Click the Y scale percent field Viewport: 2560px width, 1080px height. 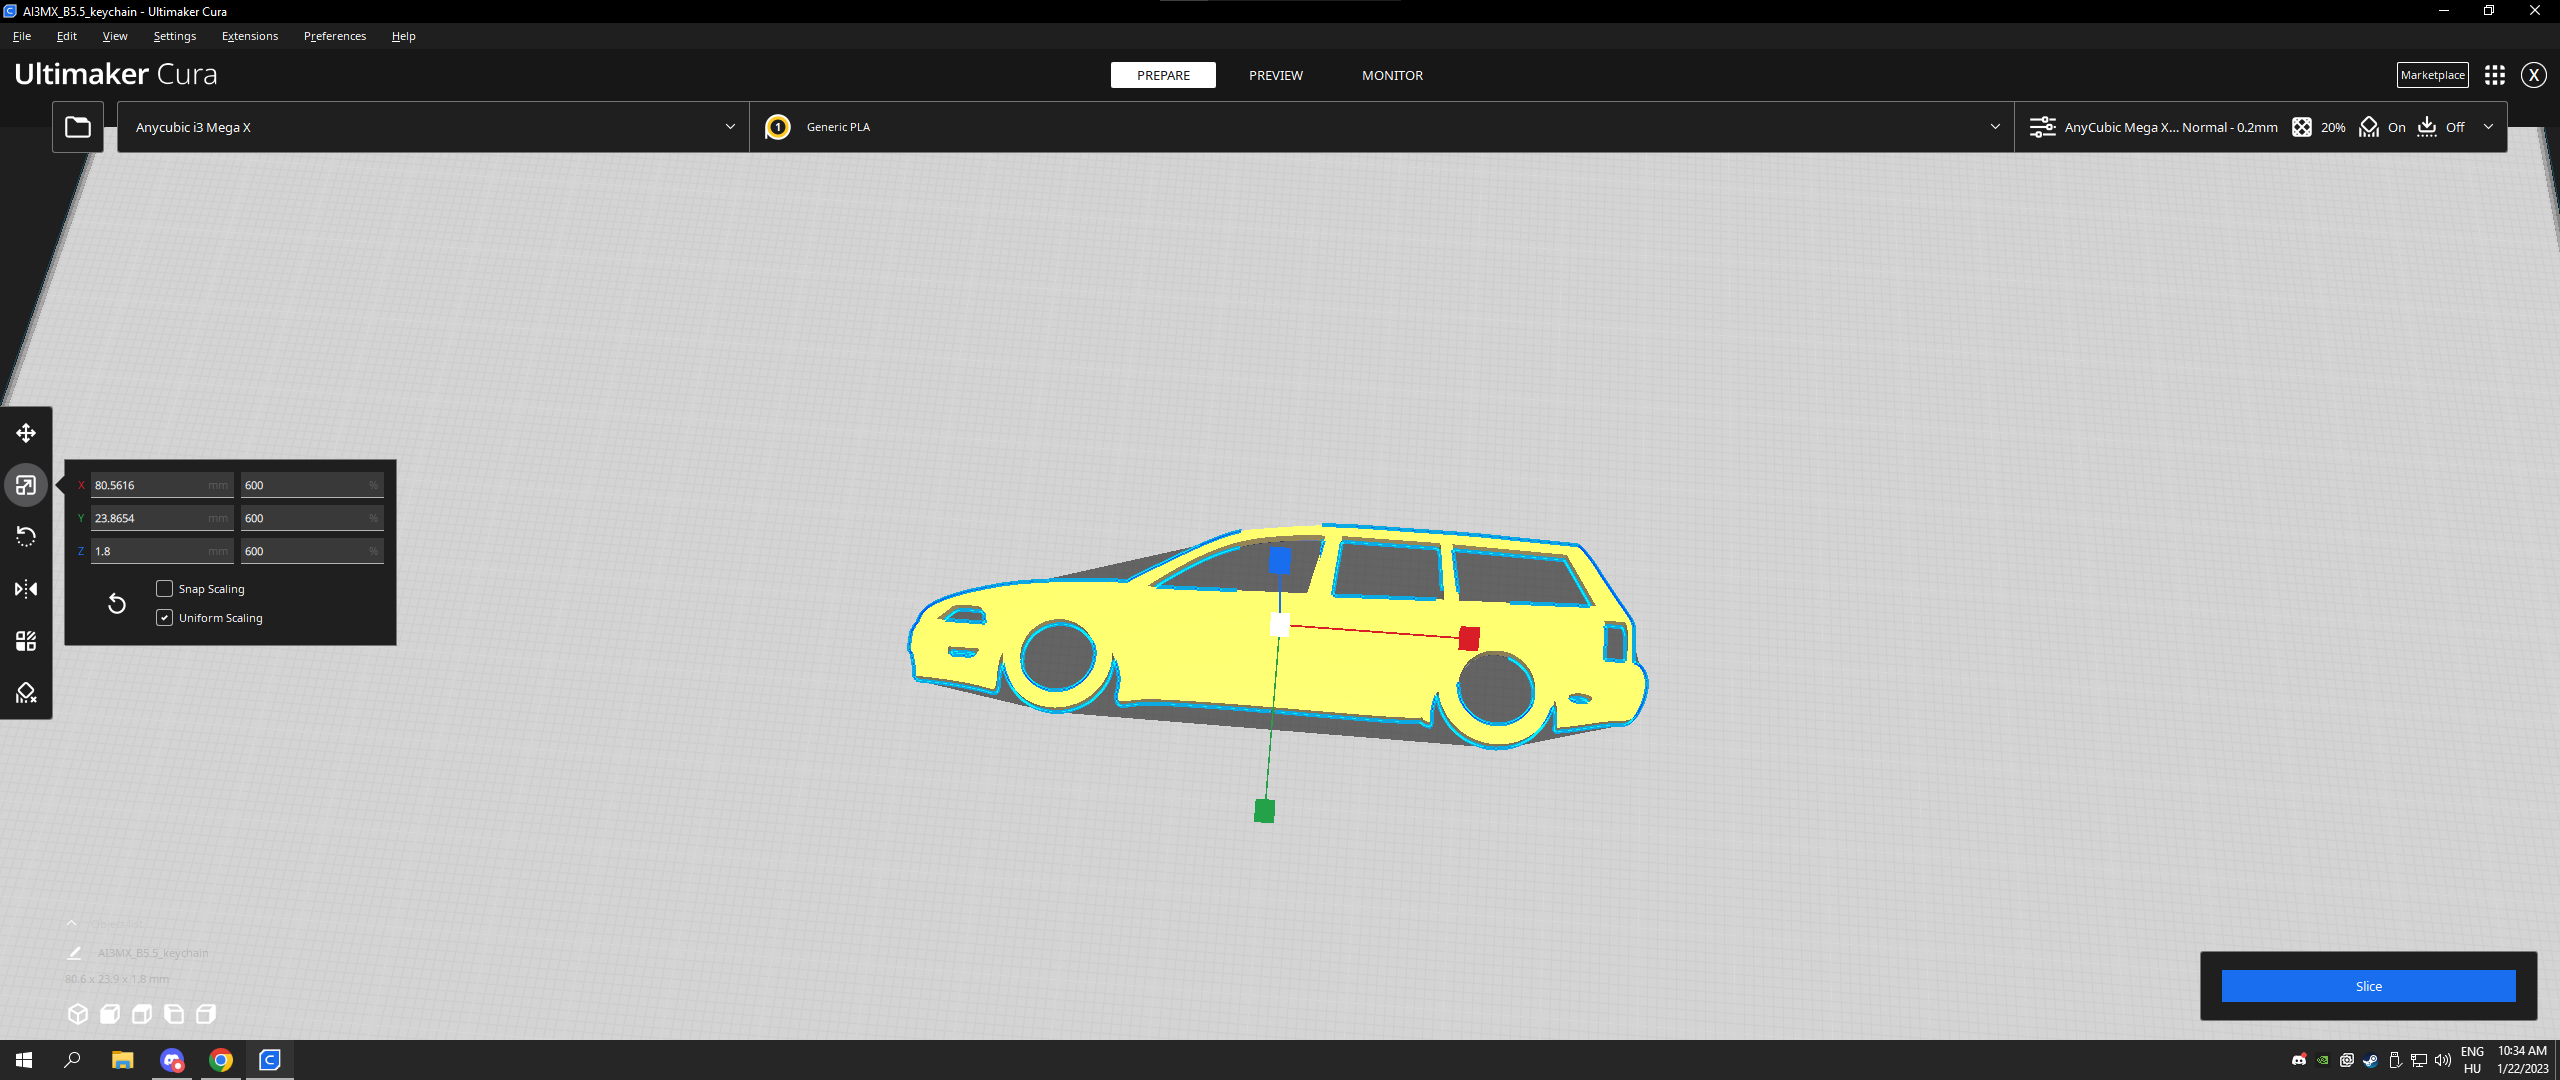312,518
